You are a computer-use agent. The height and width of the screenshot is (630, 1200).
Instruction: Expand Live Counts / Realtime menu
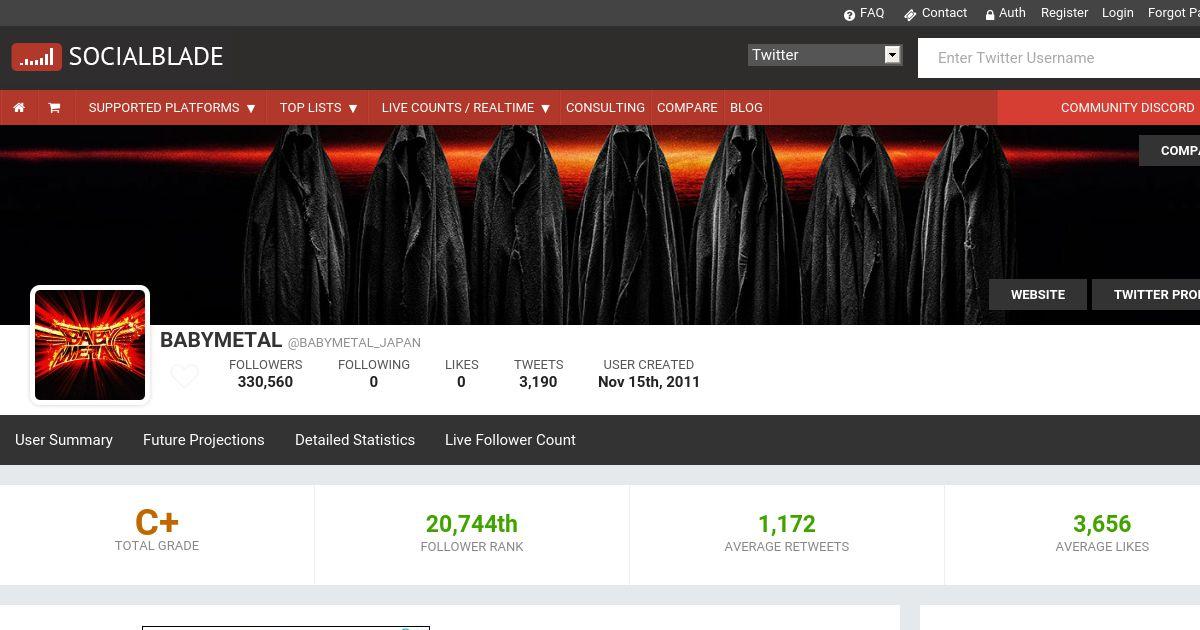click(466, 107)
